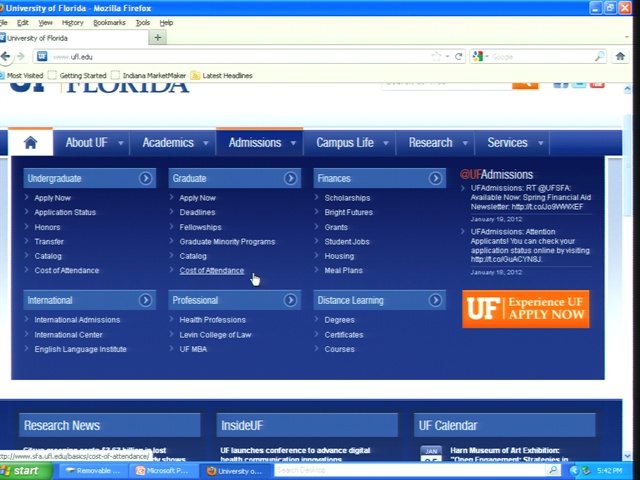The image size is (640, 480).
Task: Click the Firefox forward arrow button
Action: point(21,56)
